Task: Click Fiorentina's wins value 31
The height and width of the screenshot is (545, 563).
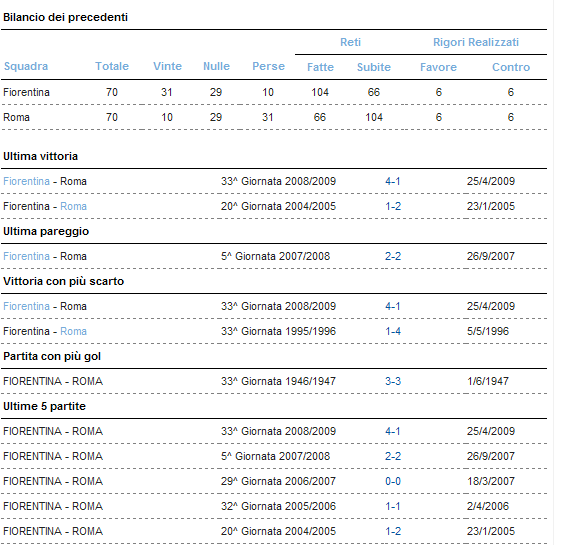Action: click(x=167, y=93)
